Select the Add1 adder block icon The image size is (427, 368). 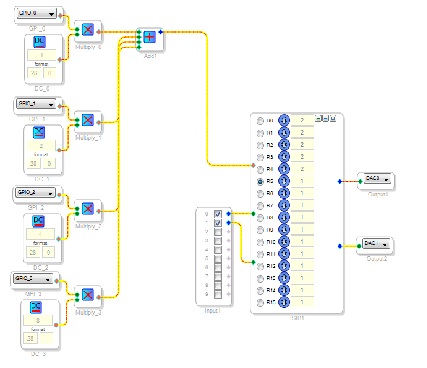150,36
